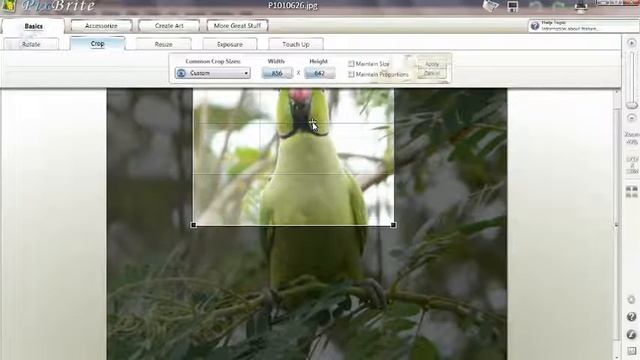The width and height of the screenshot is (640, 360).
Task: Click the Help Topic question mark icon
Action: tap(535, 26)
